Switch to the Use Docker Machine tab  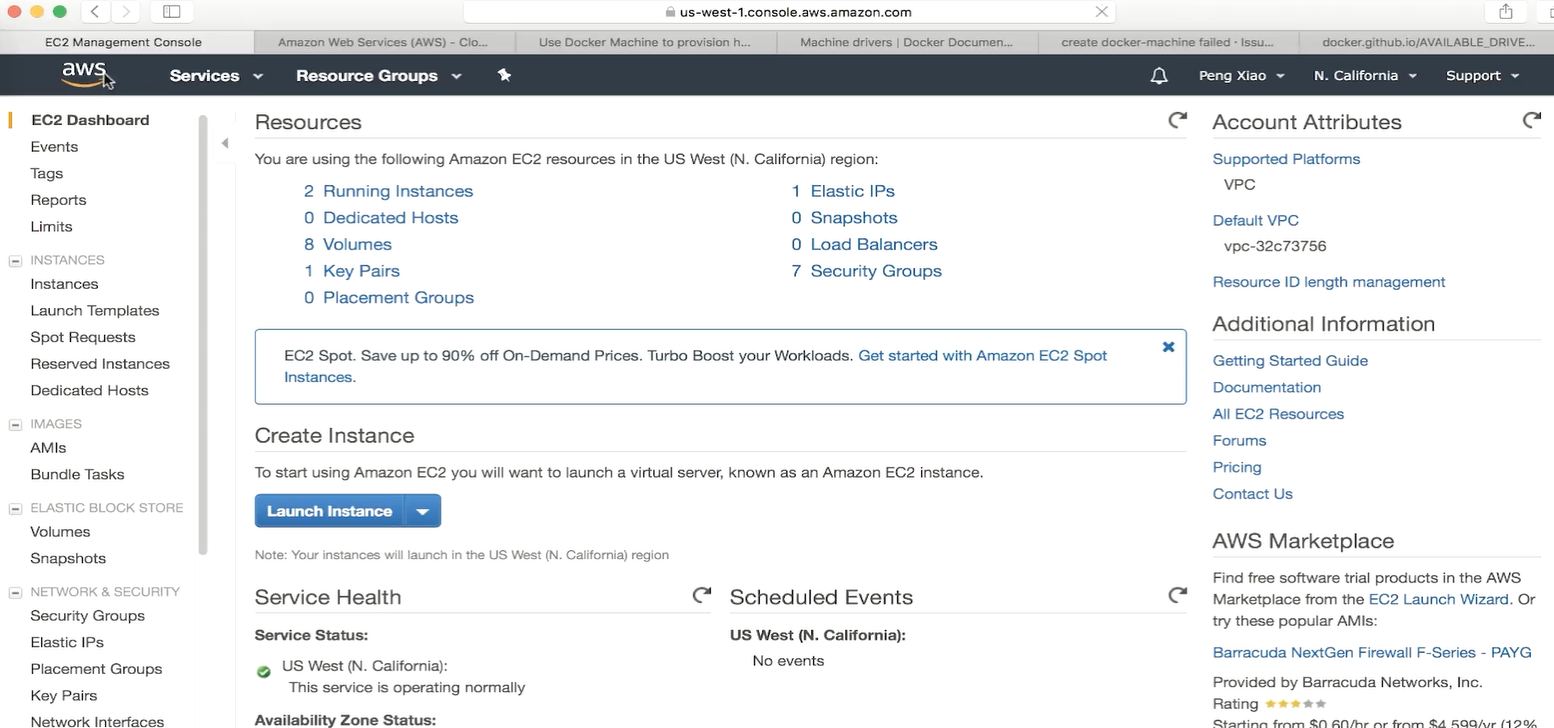[x=645, y=42]
